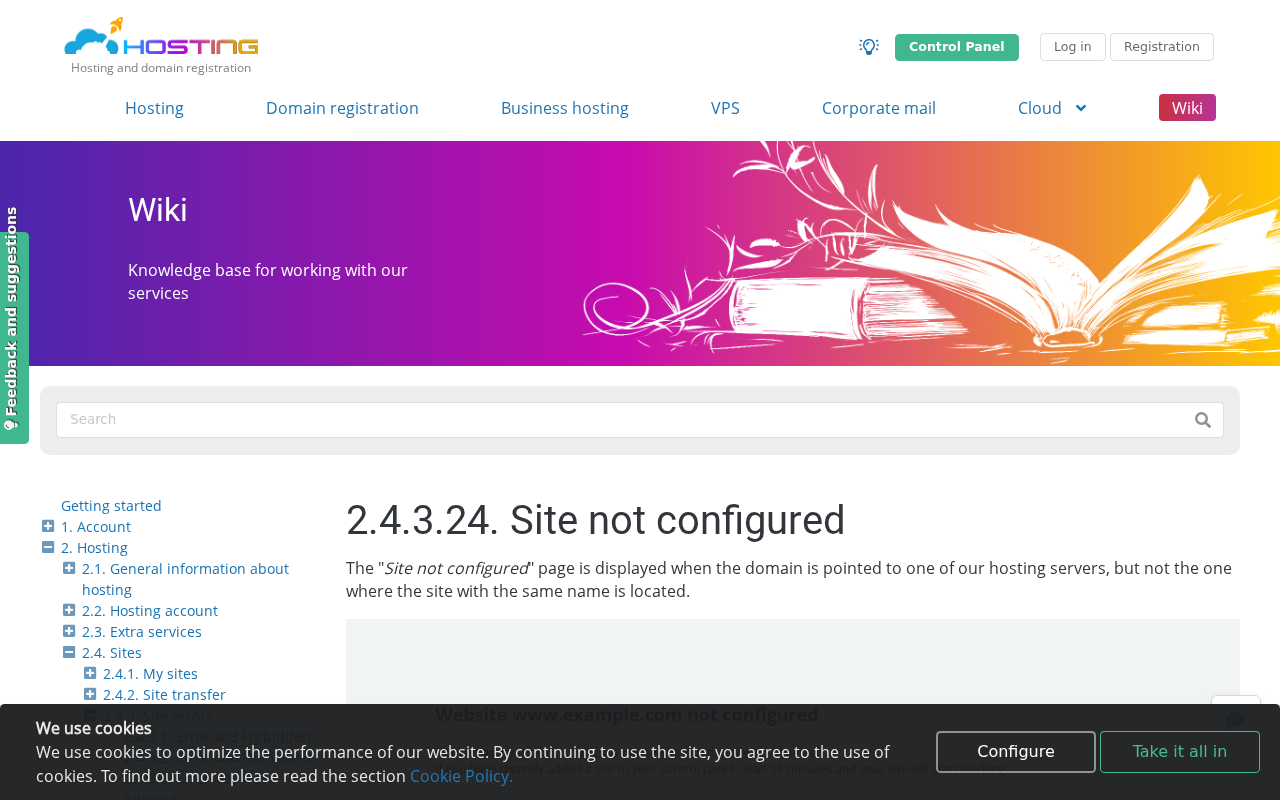This screenshot has height=800, width=1280.
Task: Open 2.1. General information about hosting
Action: pos(185,579)
